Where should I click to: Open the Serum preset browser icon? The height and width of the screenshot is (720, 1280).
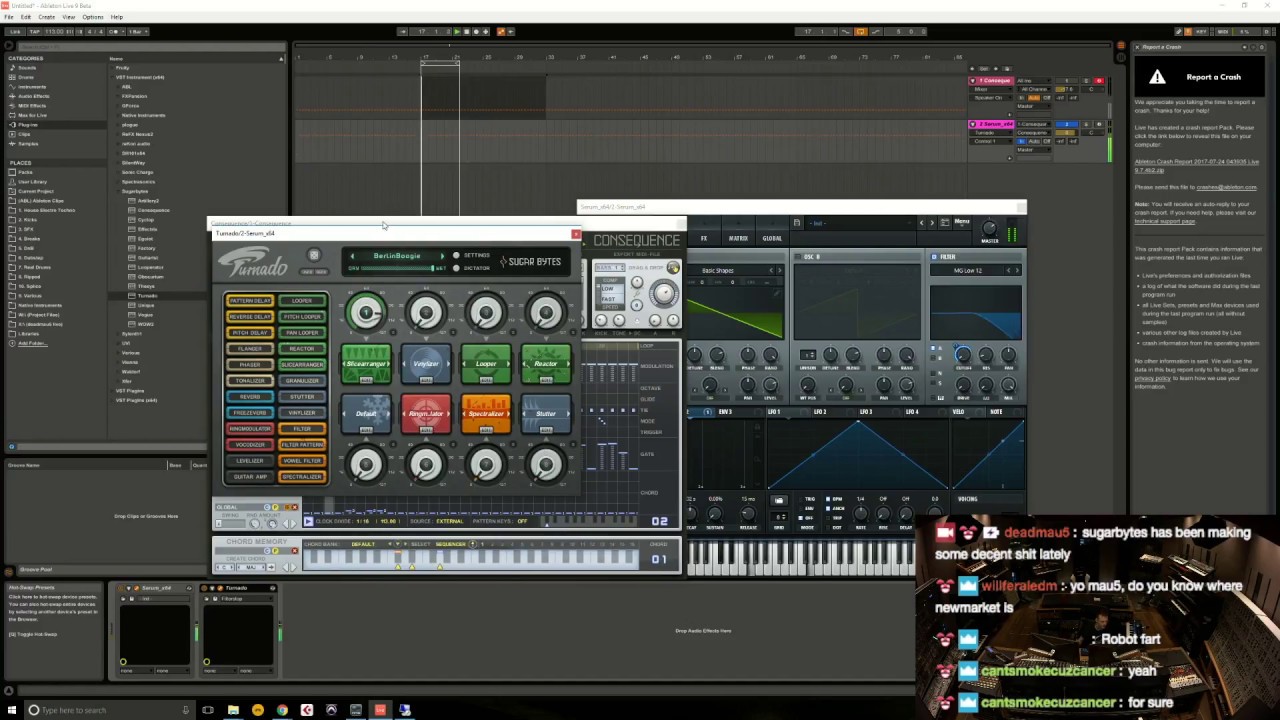click(x=945, y=222)
